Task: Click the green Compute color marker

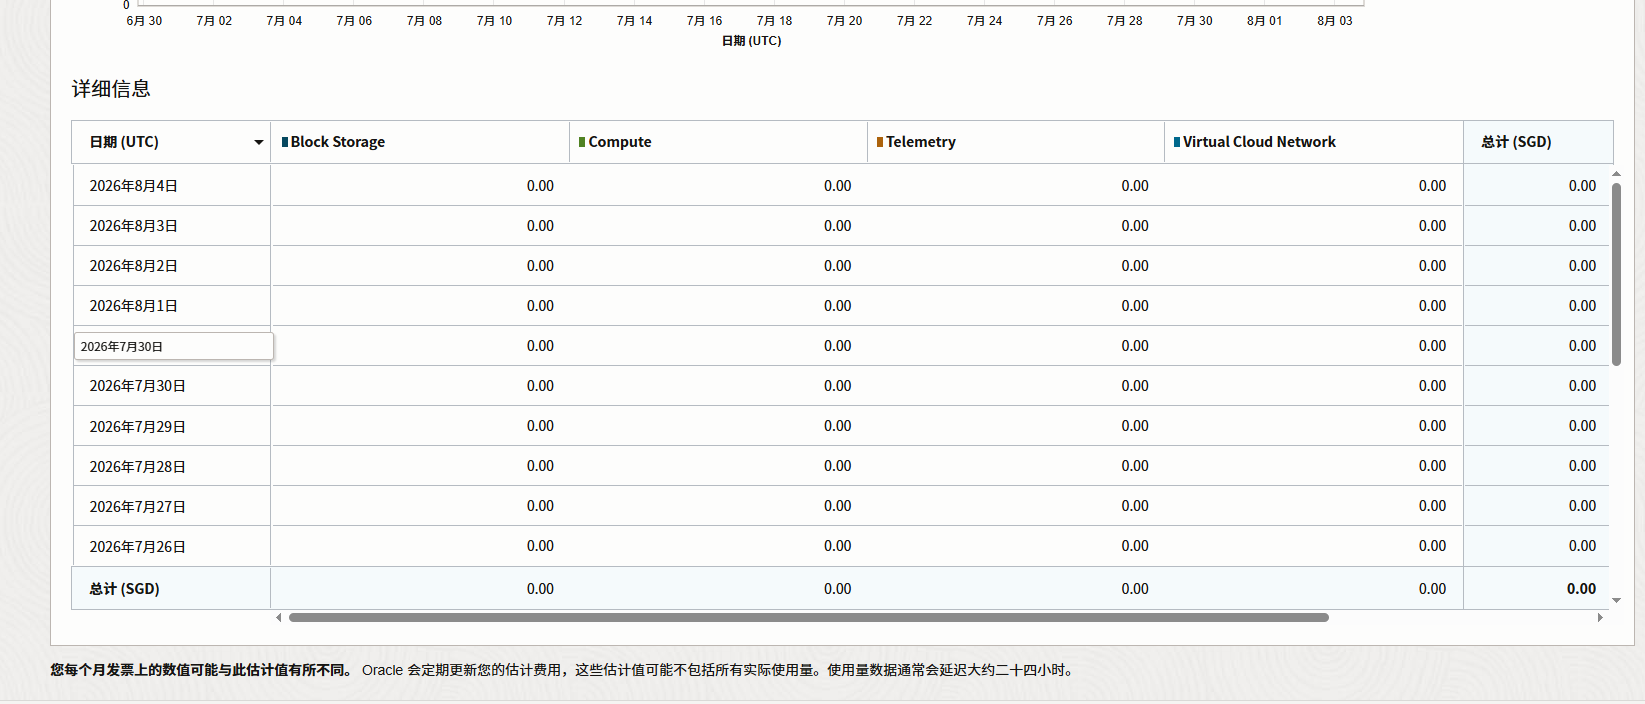Action: [x=582, y=142]
